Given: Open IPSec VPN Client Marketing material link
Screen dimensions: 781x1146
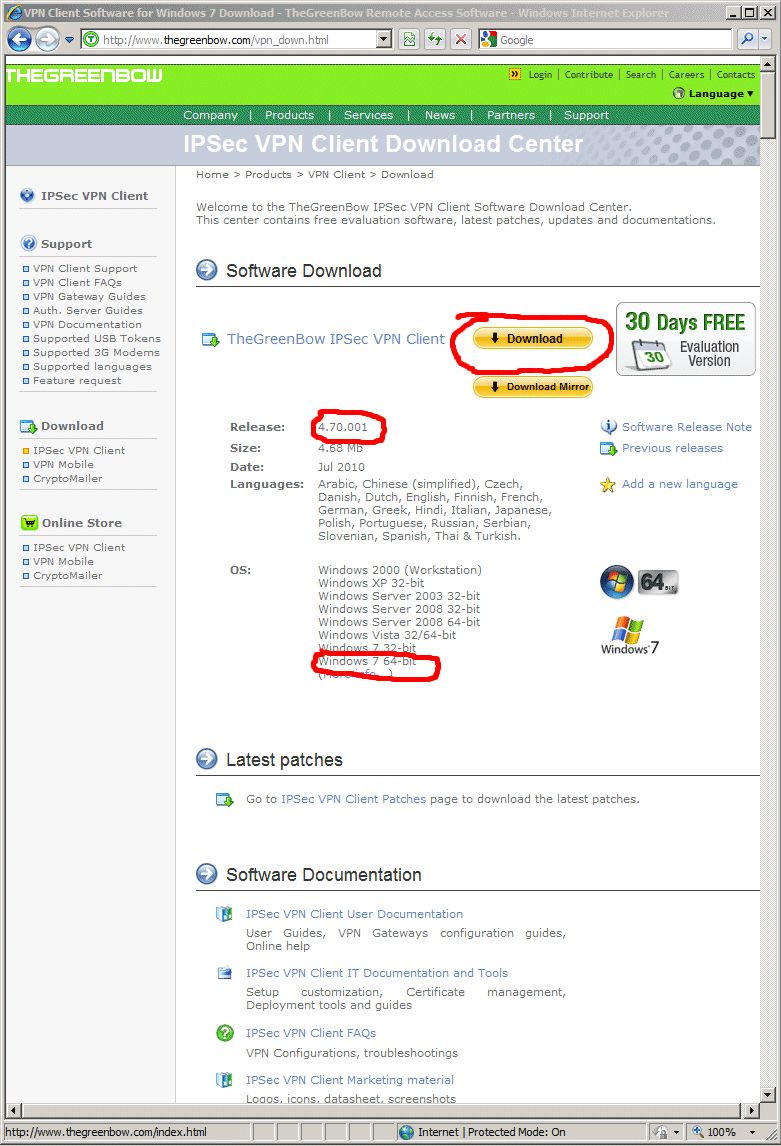Looking at the screenshot, I should (x=350, y=1079).
